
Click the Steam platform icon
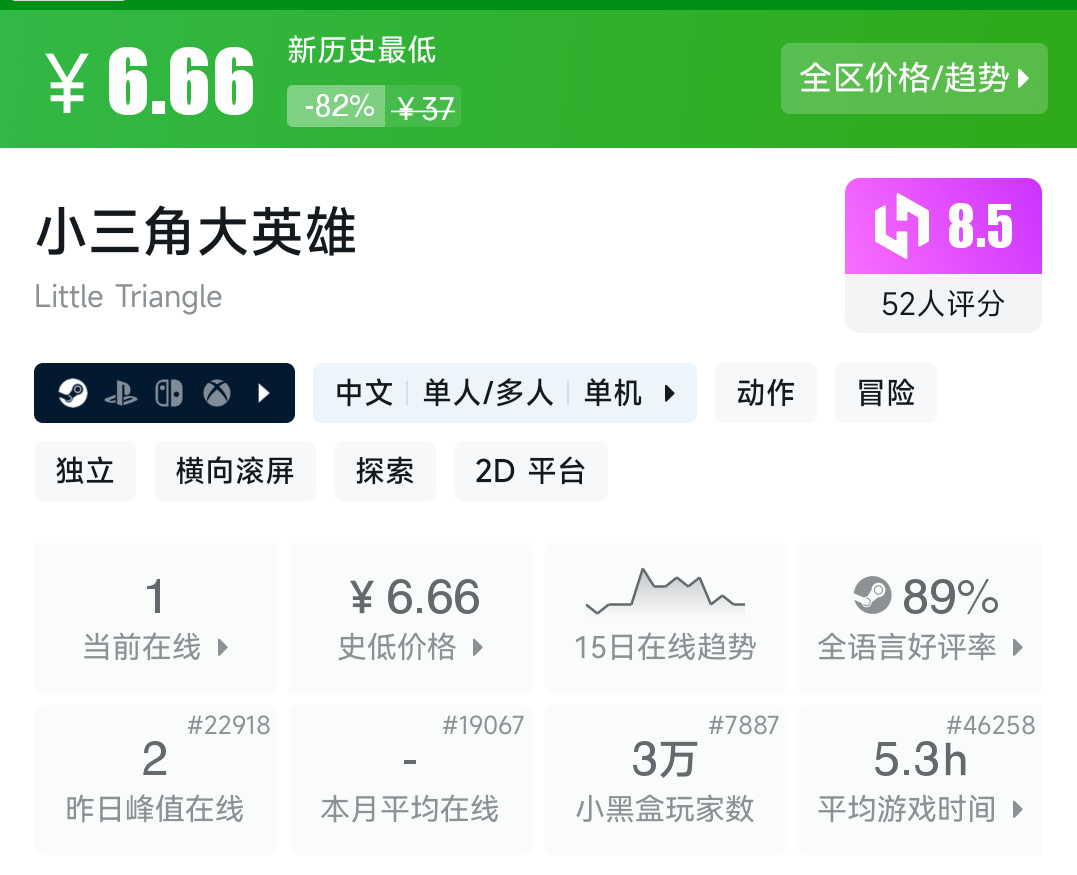pyautogui.click(x=73, y=393)
